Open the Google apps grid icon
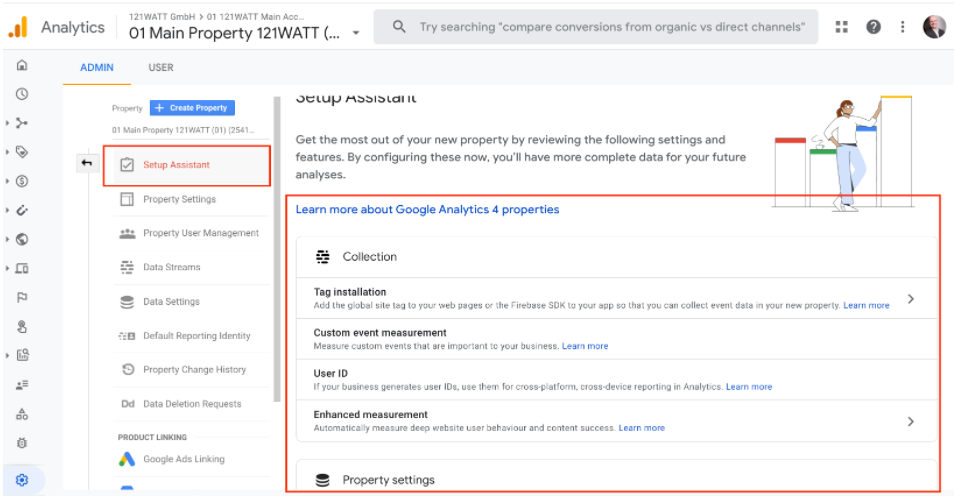Image resolution: width=955 pixels, height=500 pixels. point(842,27)
